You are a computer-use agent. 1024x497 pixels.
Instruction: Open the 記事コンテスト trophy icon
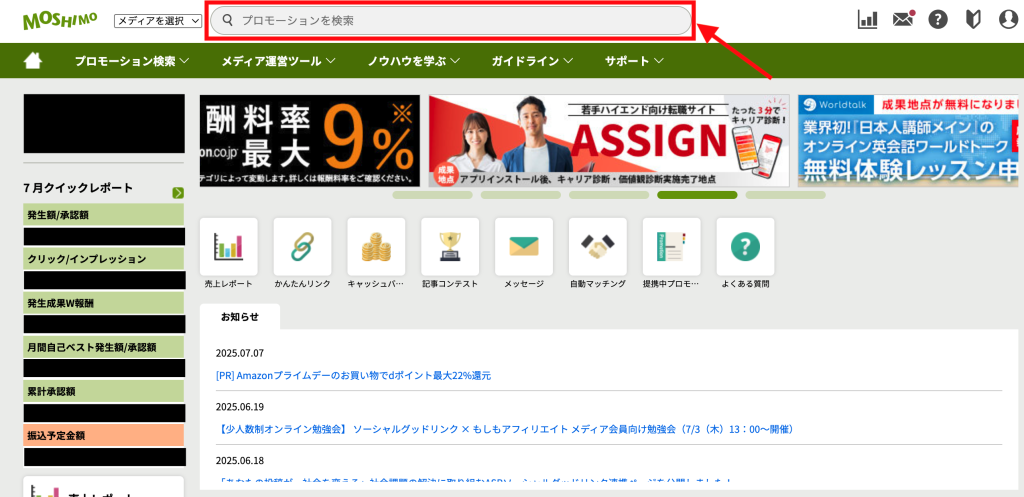tap(450, 246)
